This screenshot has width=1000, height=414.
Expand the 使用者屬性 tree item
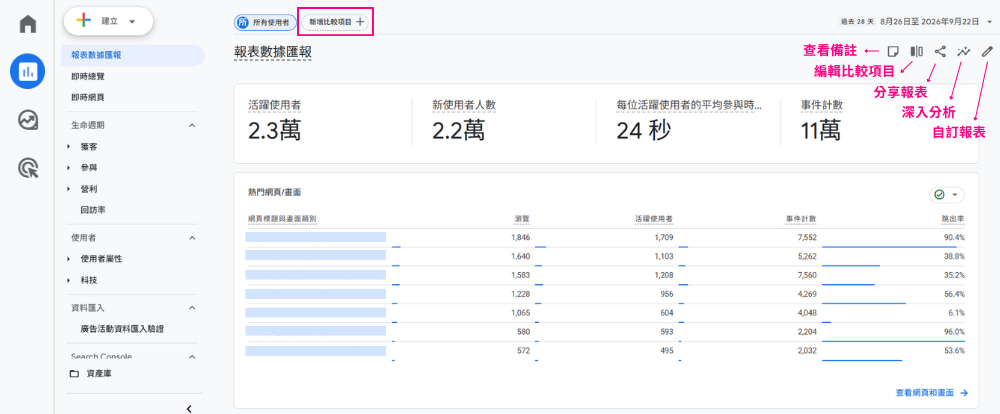69,259
